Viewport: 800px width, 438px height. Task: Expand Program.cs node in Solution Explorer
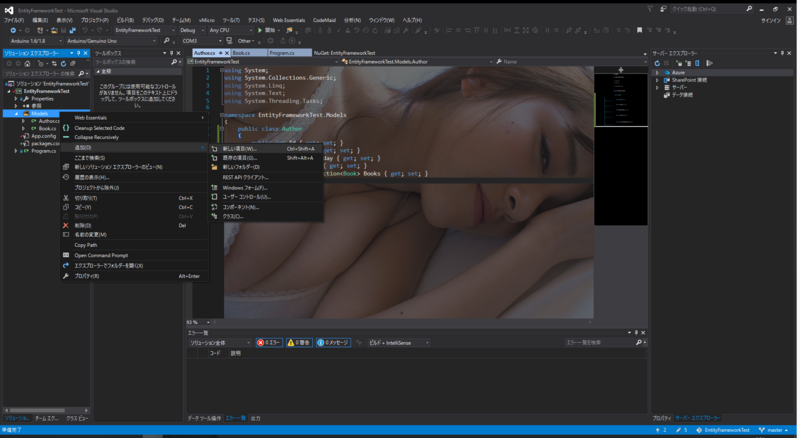[16, 151]
